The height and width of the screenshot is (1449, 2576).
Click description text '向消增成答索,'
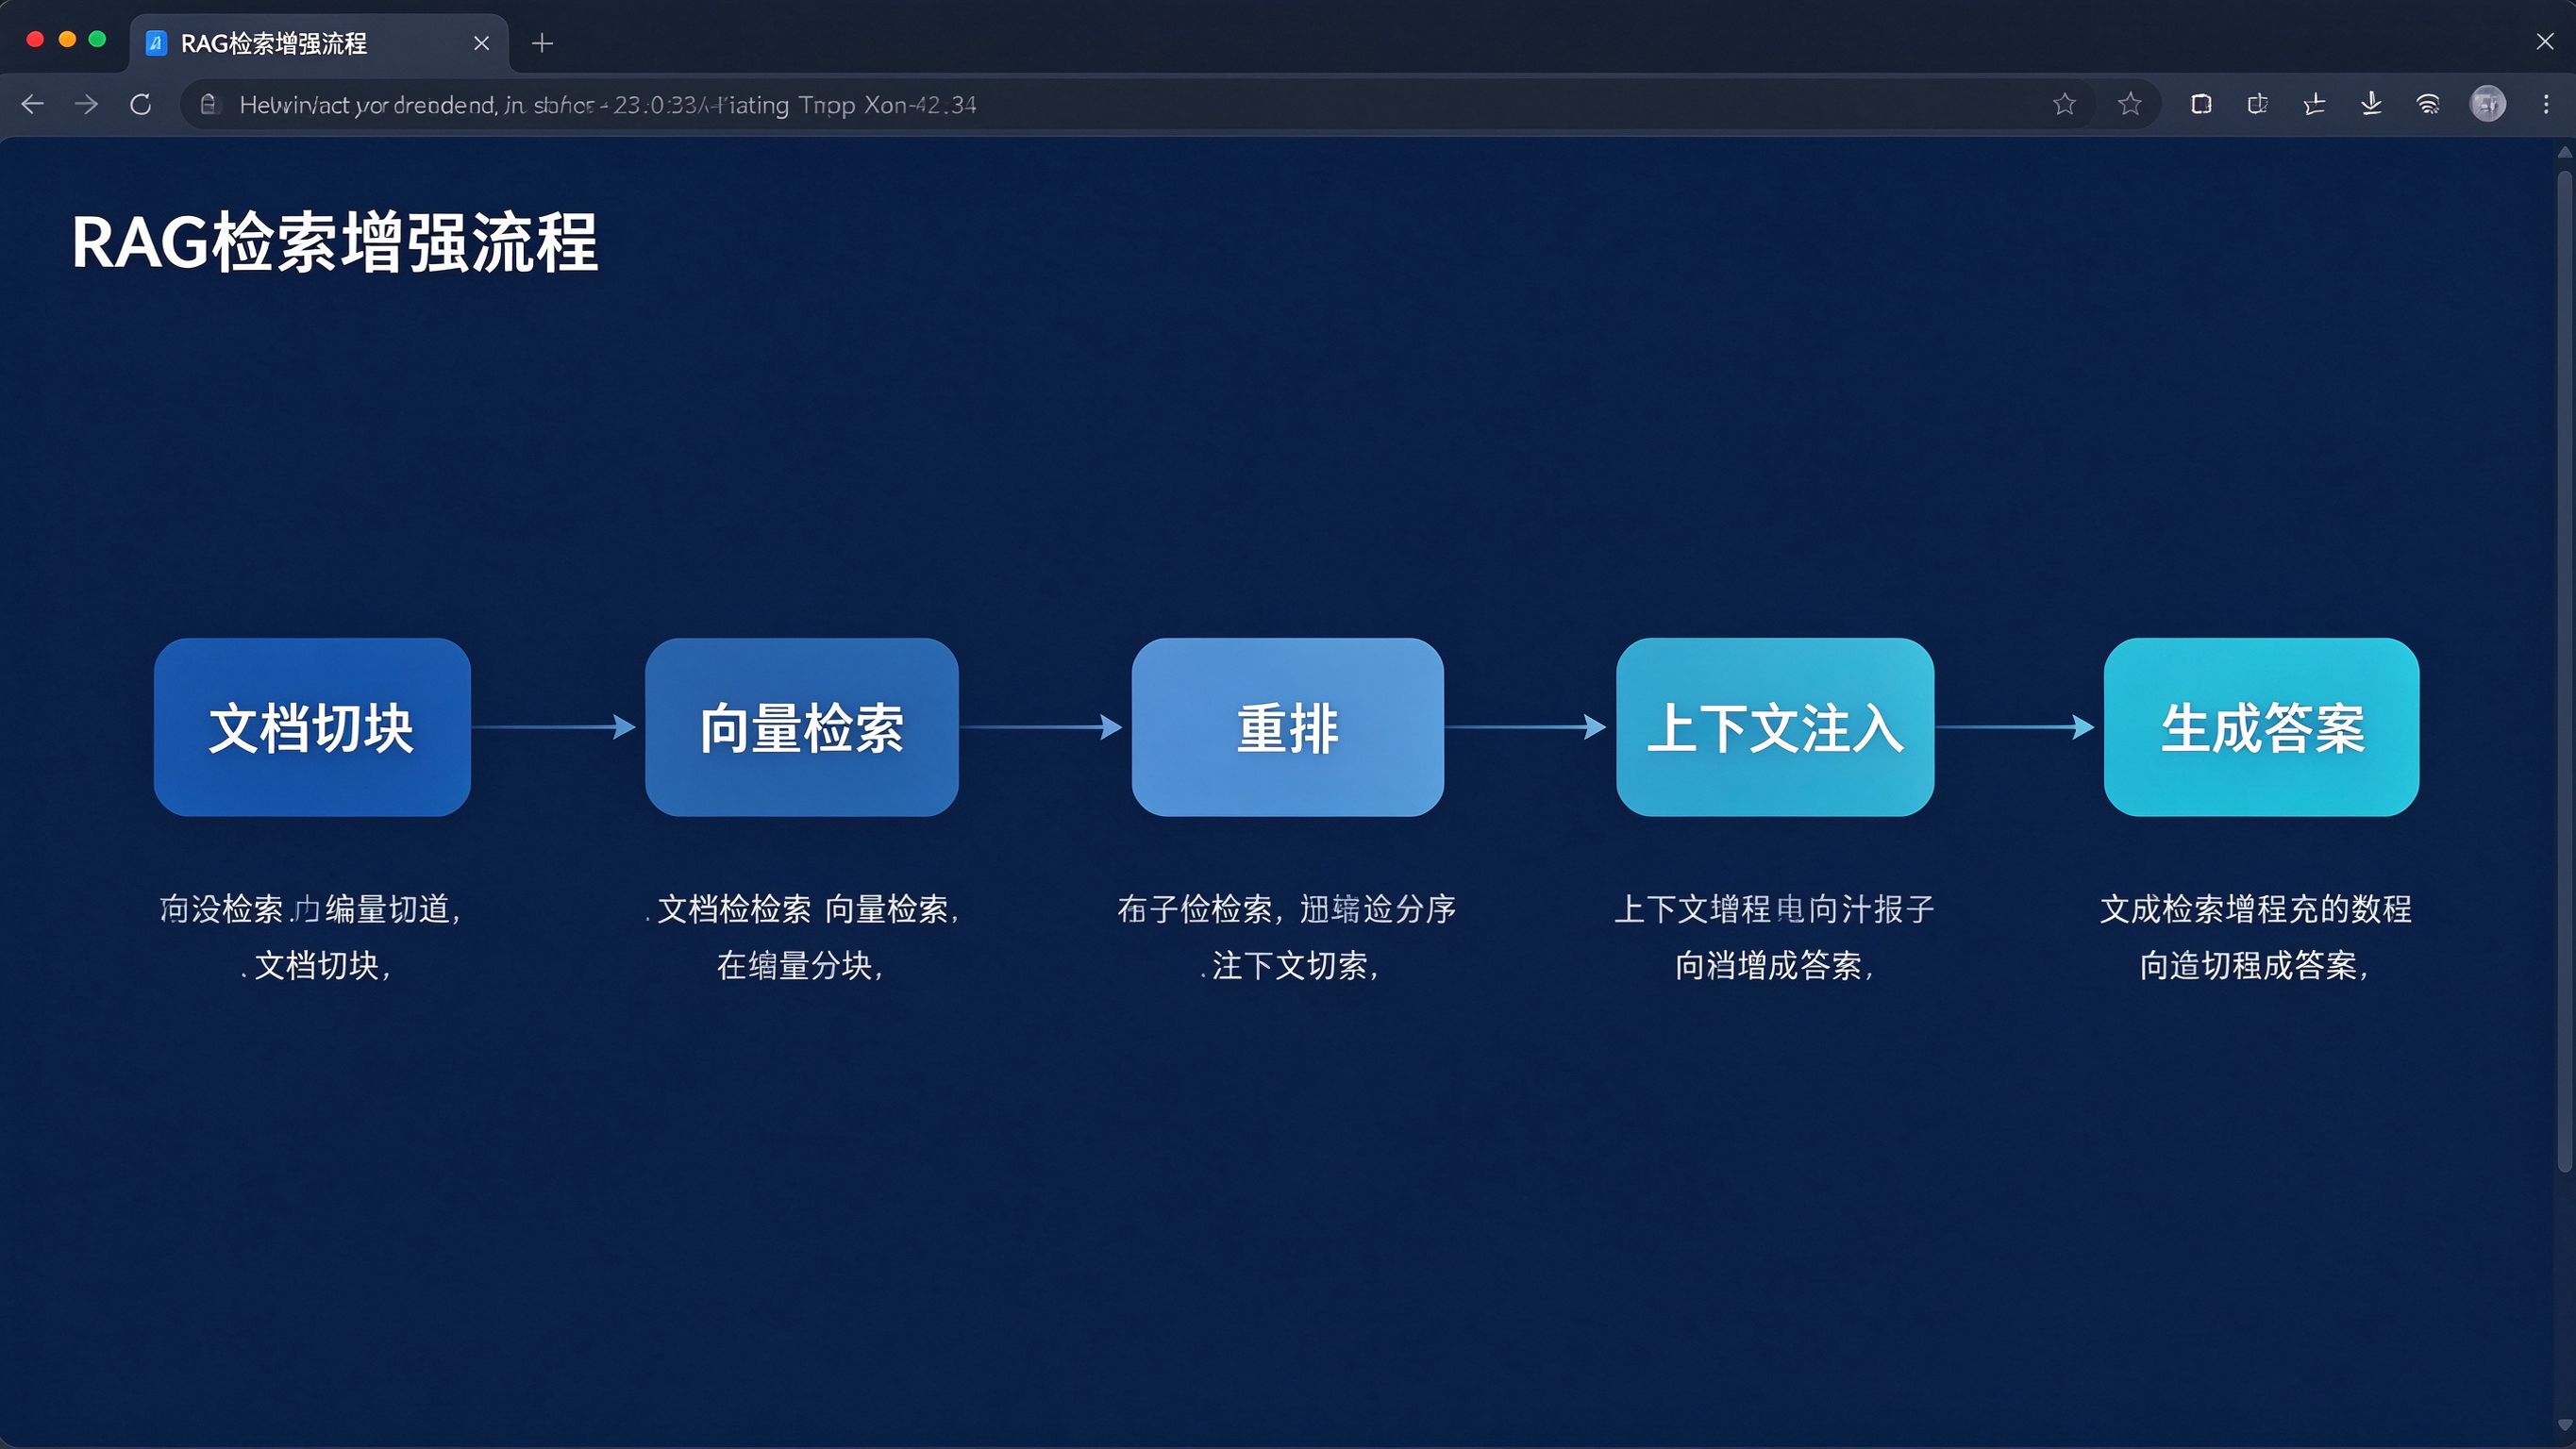click(1774, 965)
